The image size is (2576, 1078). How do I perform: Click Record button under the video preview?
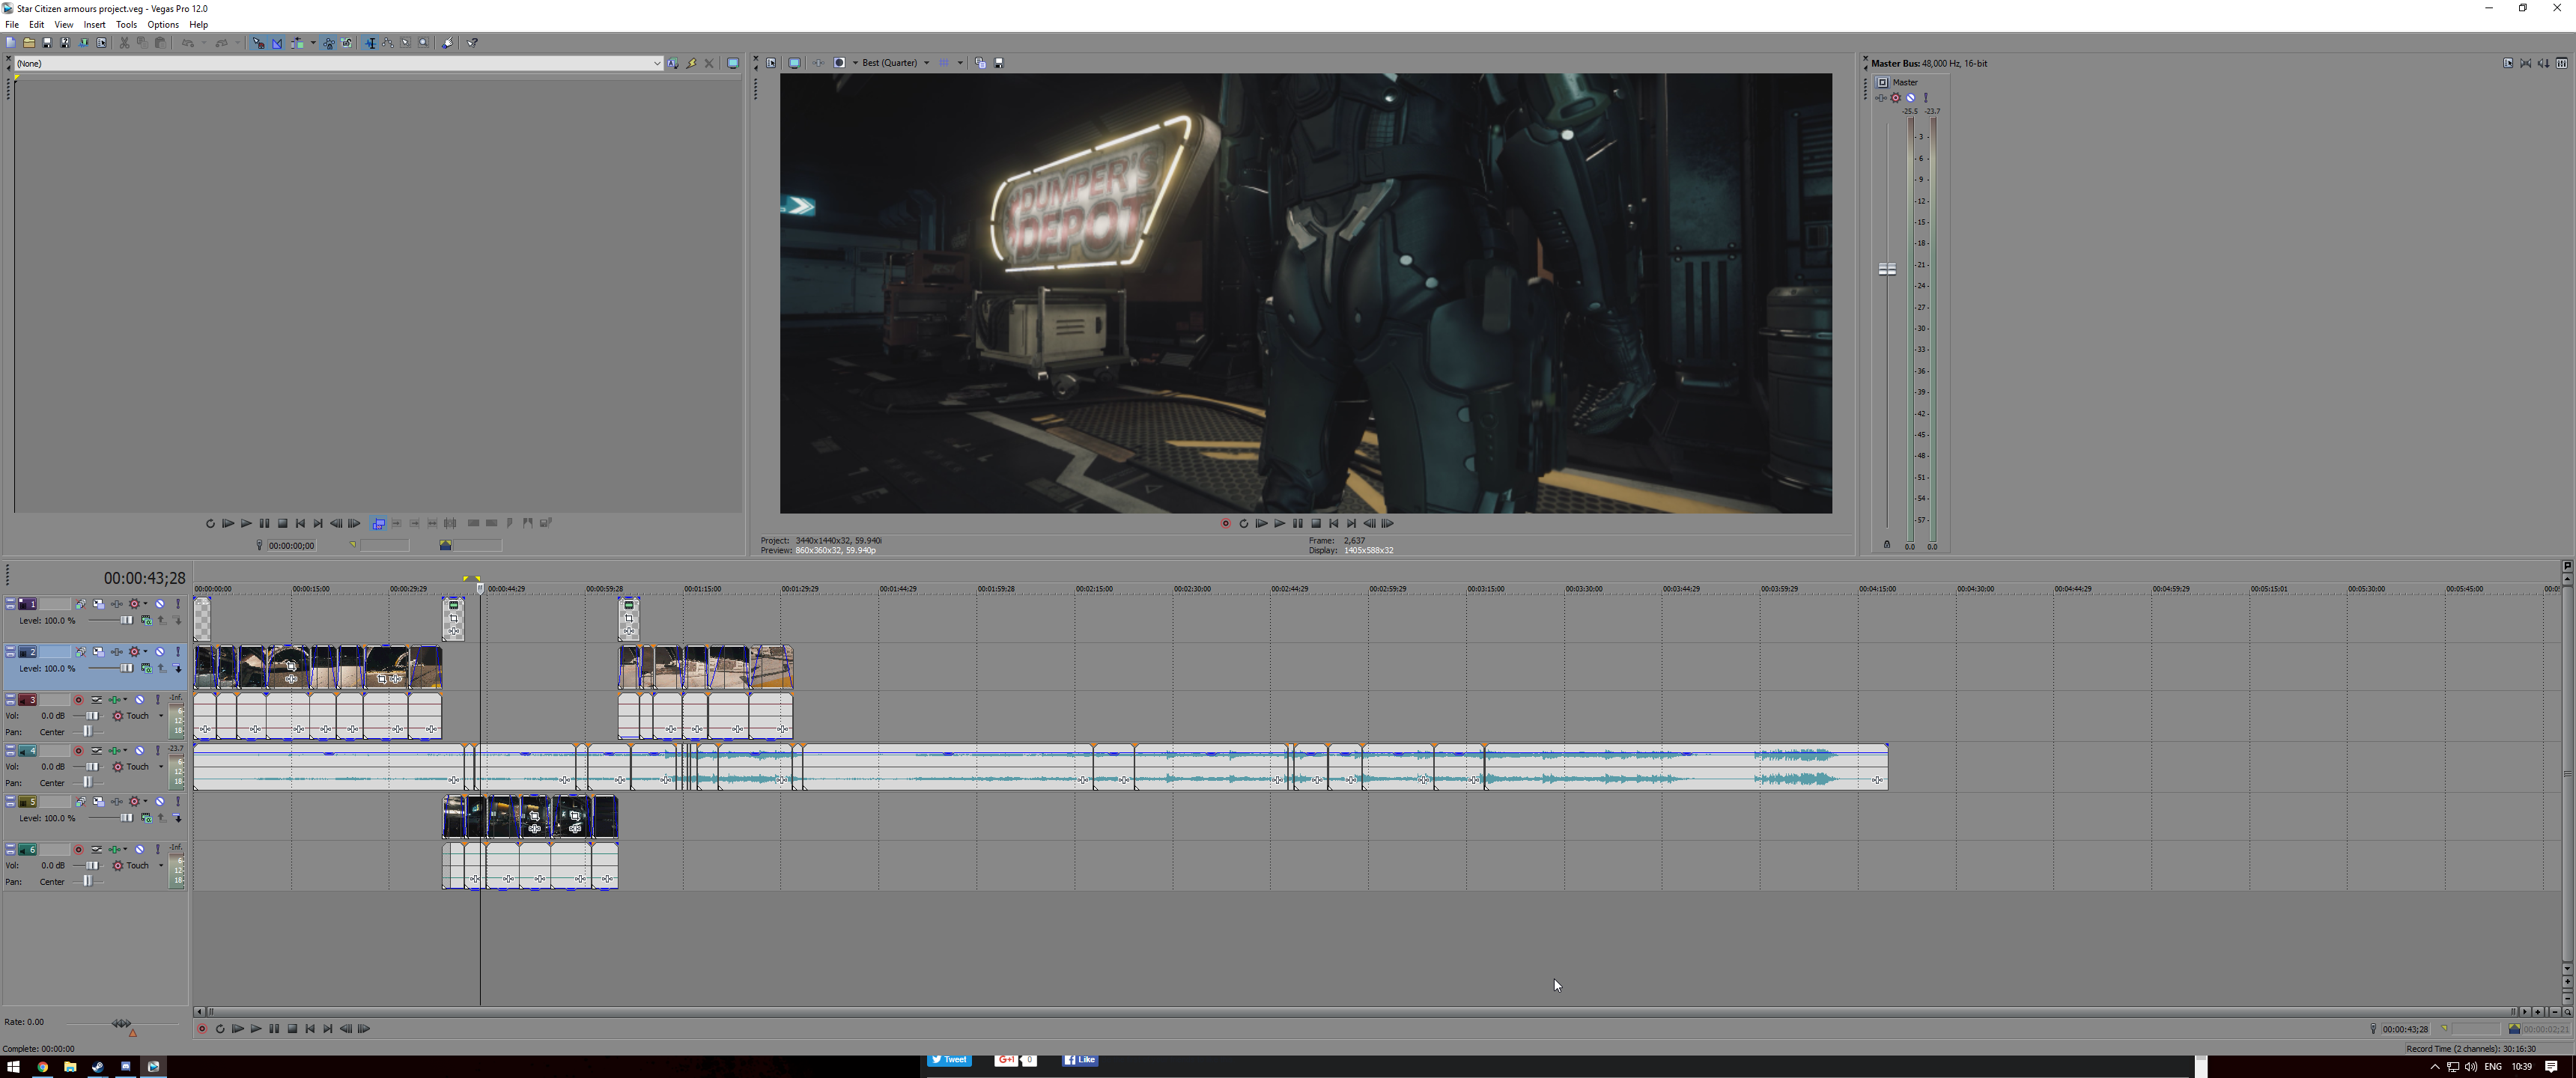(1225, 523)
